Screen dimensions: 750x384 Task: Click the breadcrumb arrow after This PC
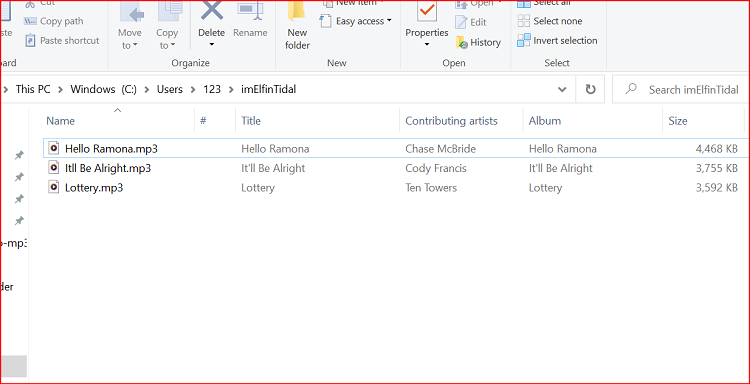61,89
